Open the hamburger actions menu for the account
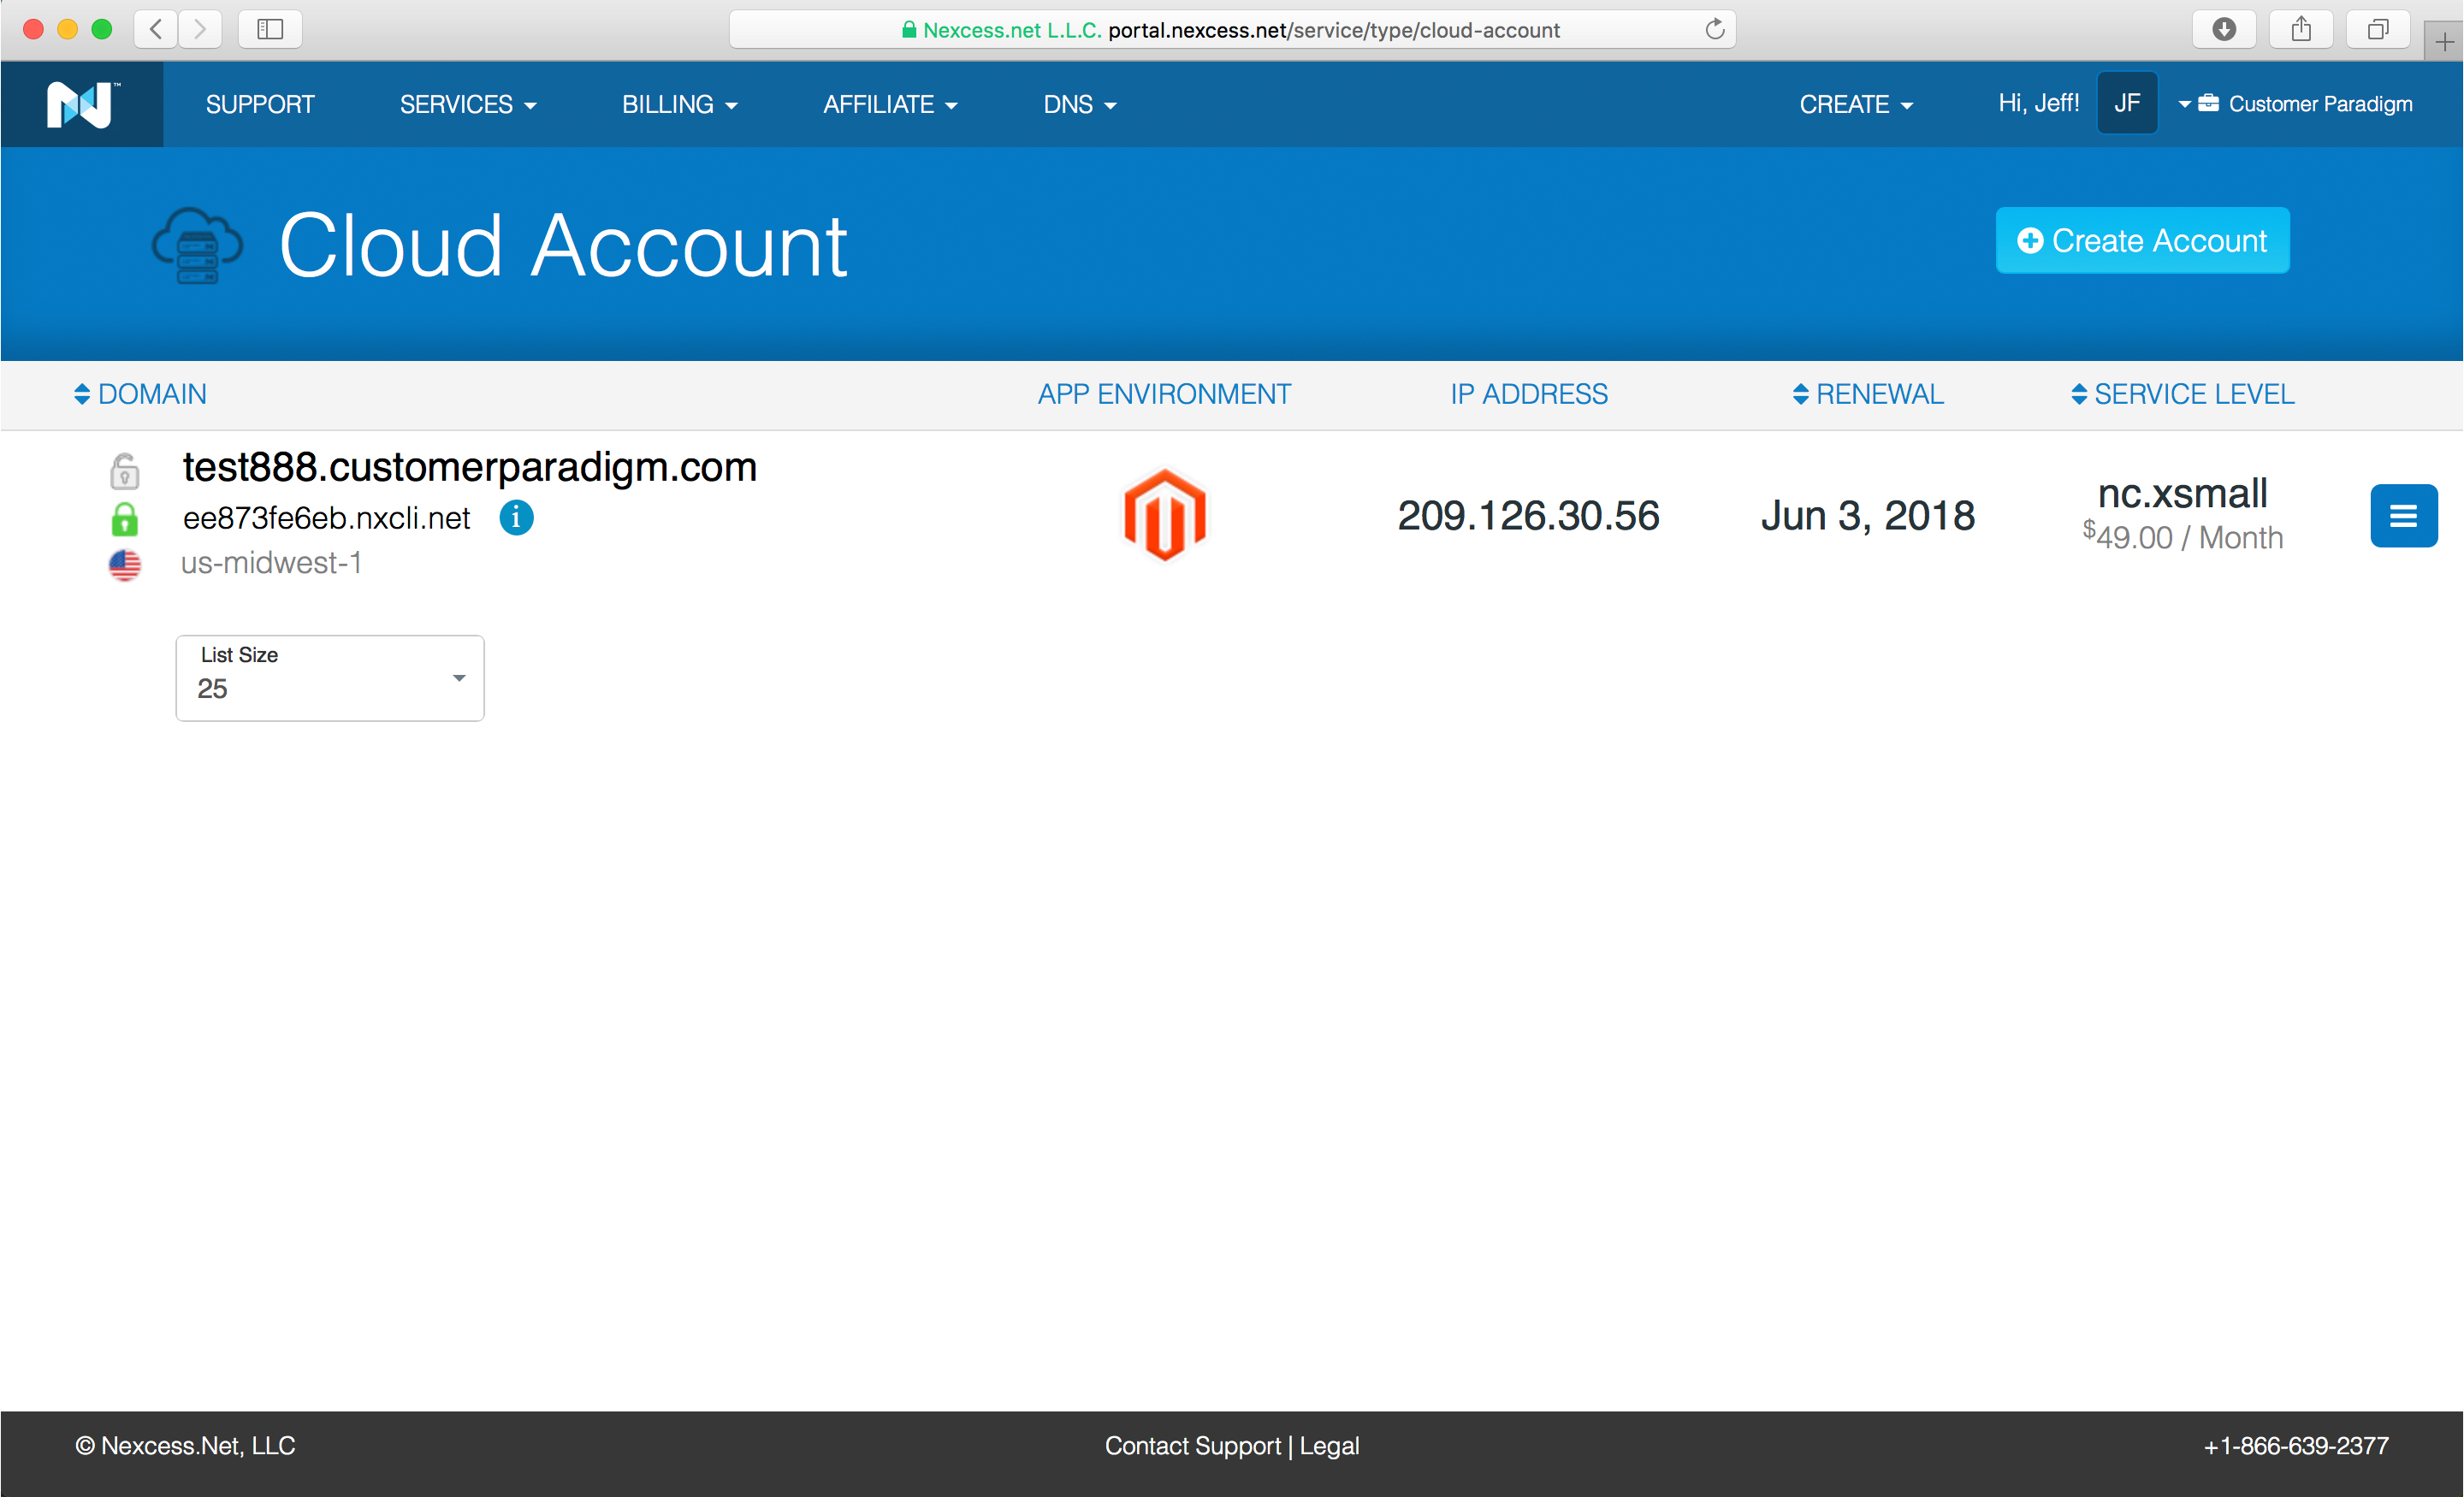The width and height of the screenshot is (2464, 1497). tap(2403, 516)
